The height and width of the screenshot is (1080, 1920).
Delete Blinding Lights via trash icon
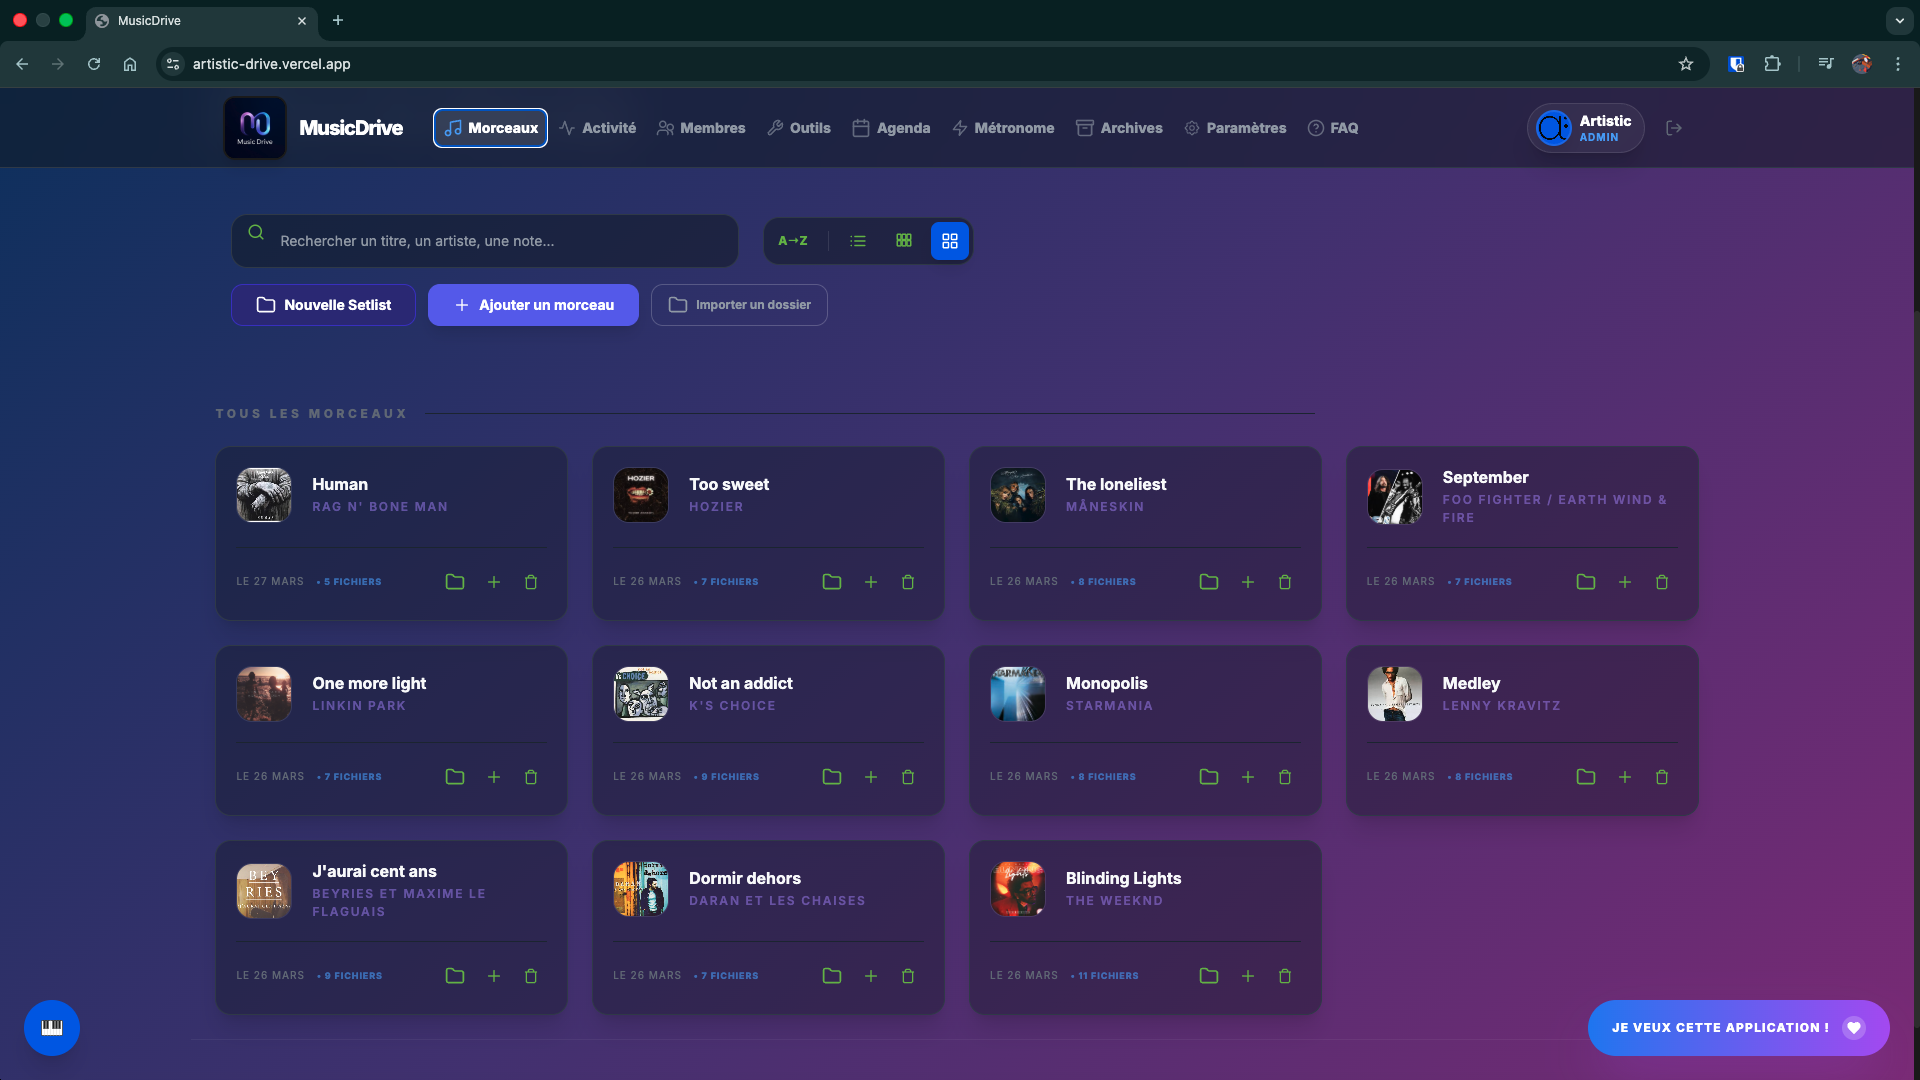(x=1285, y=976)
